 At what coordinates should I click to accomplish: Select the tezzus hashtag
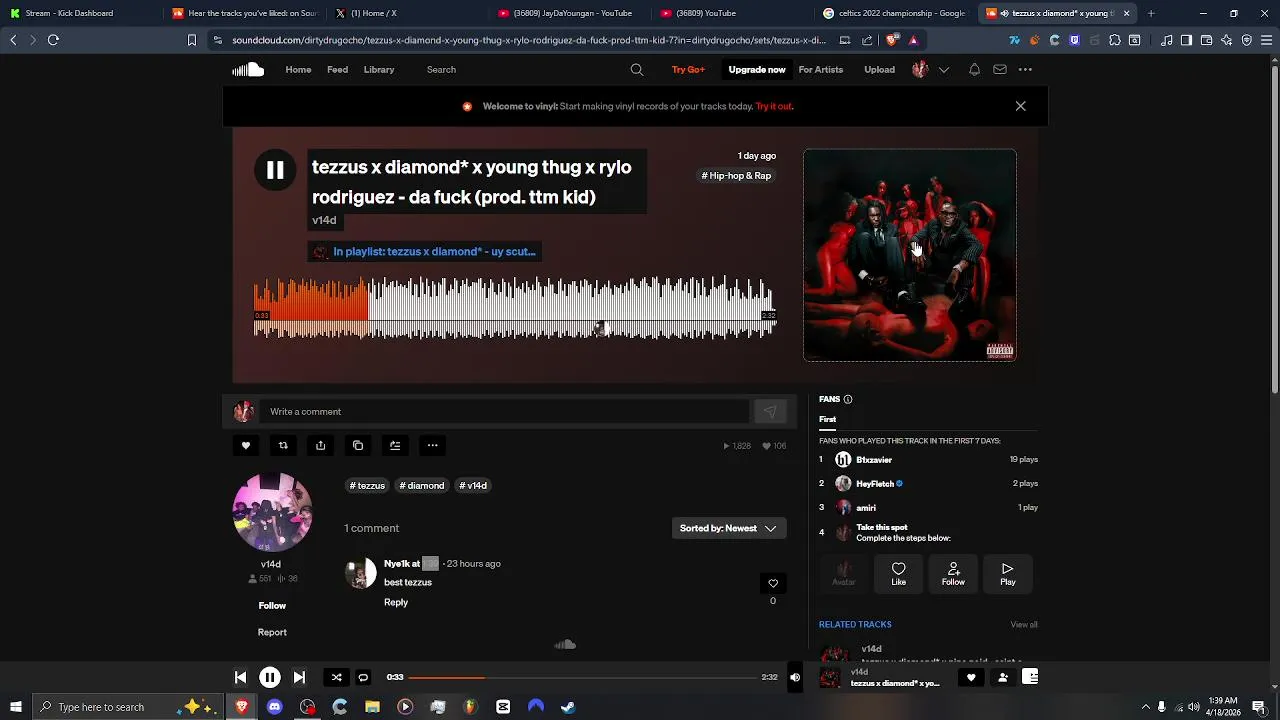coord(367,485)
